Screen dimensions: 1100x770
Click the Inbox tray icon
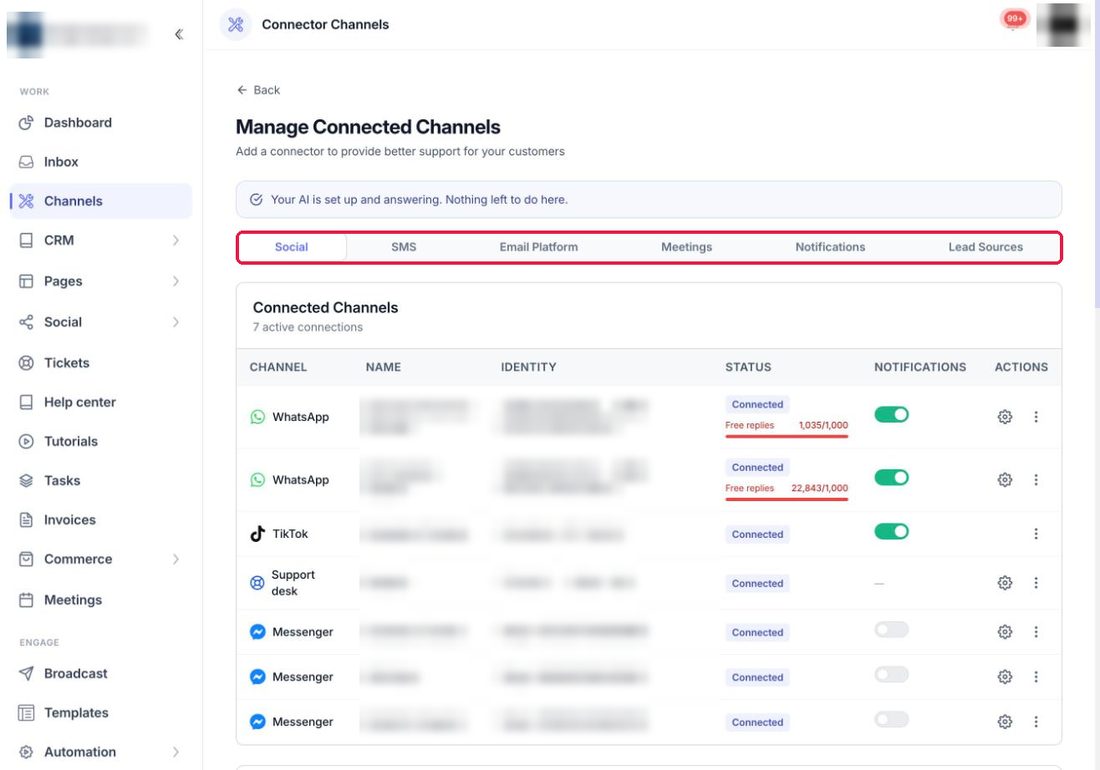[26, 162]
